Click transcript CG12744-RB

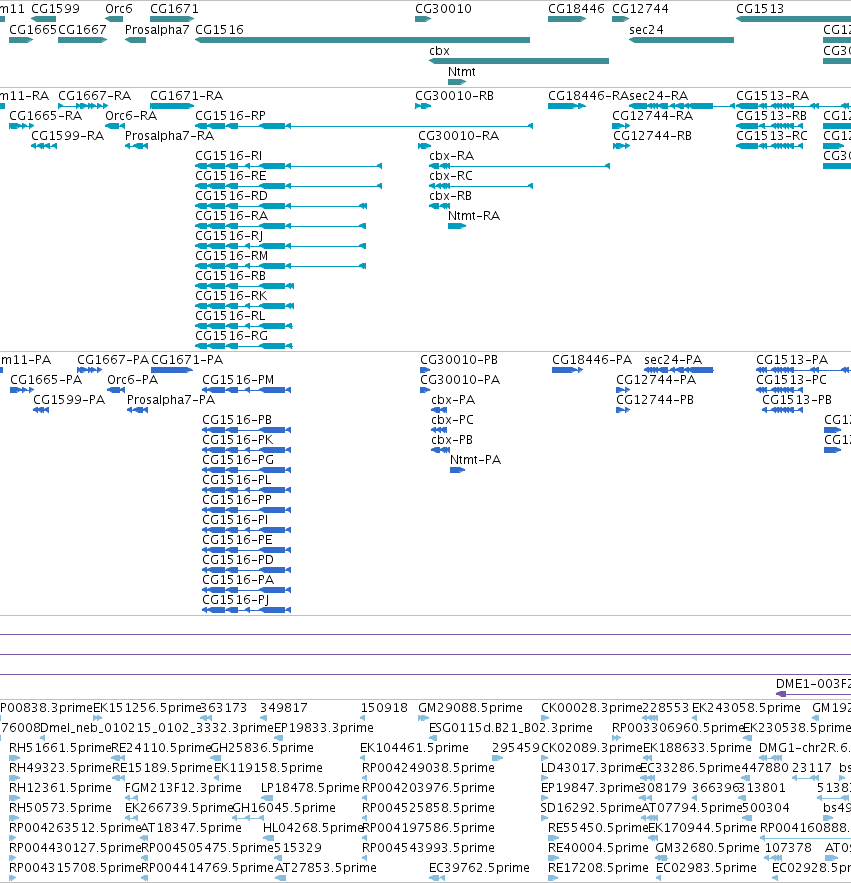point(622,146)
